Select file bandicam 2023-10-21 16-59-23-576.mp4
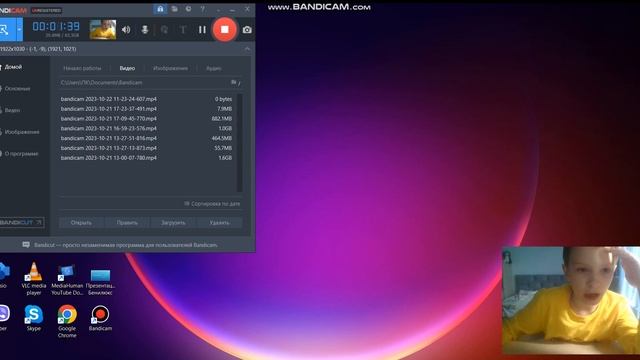This screenshot has height=360, width=640. click(x=147, y=128)
